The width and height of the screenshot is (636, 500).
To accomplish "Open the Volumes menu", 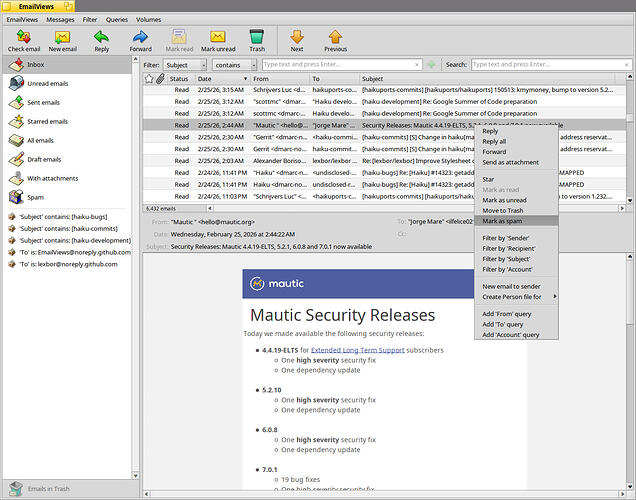I will tap(148, 19).
